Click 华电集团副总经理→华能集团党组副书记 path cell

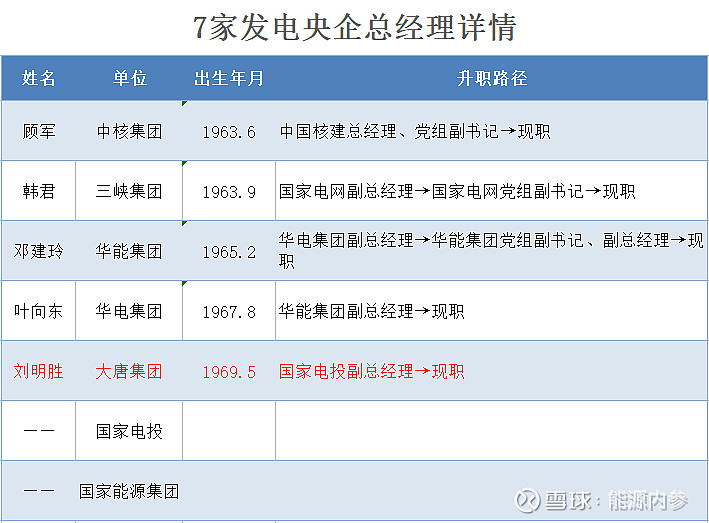491,250
